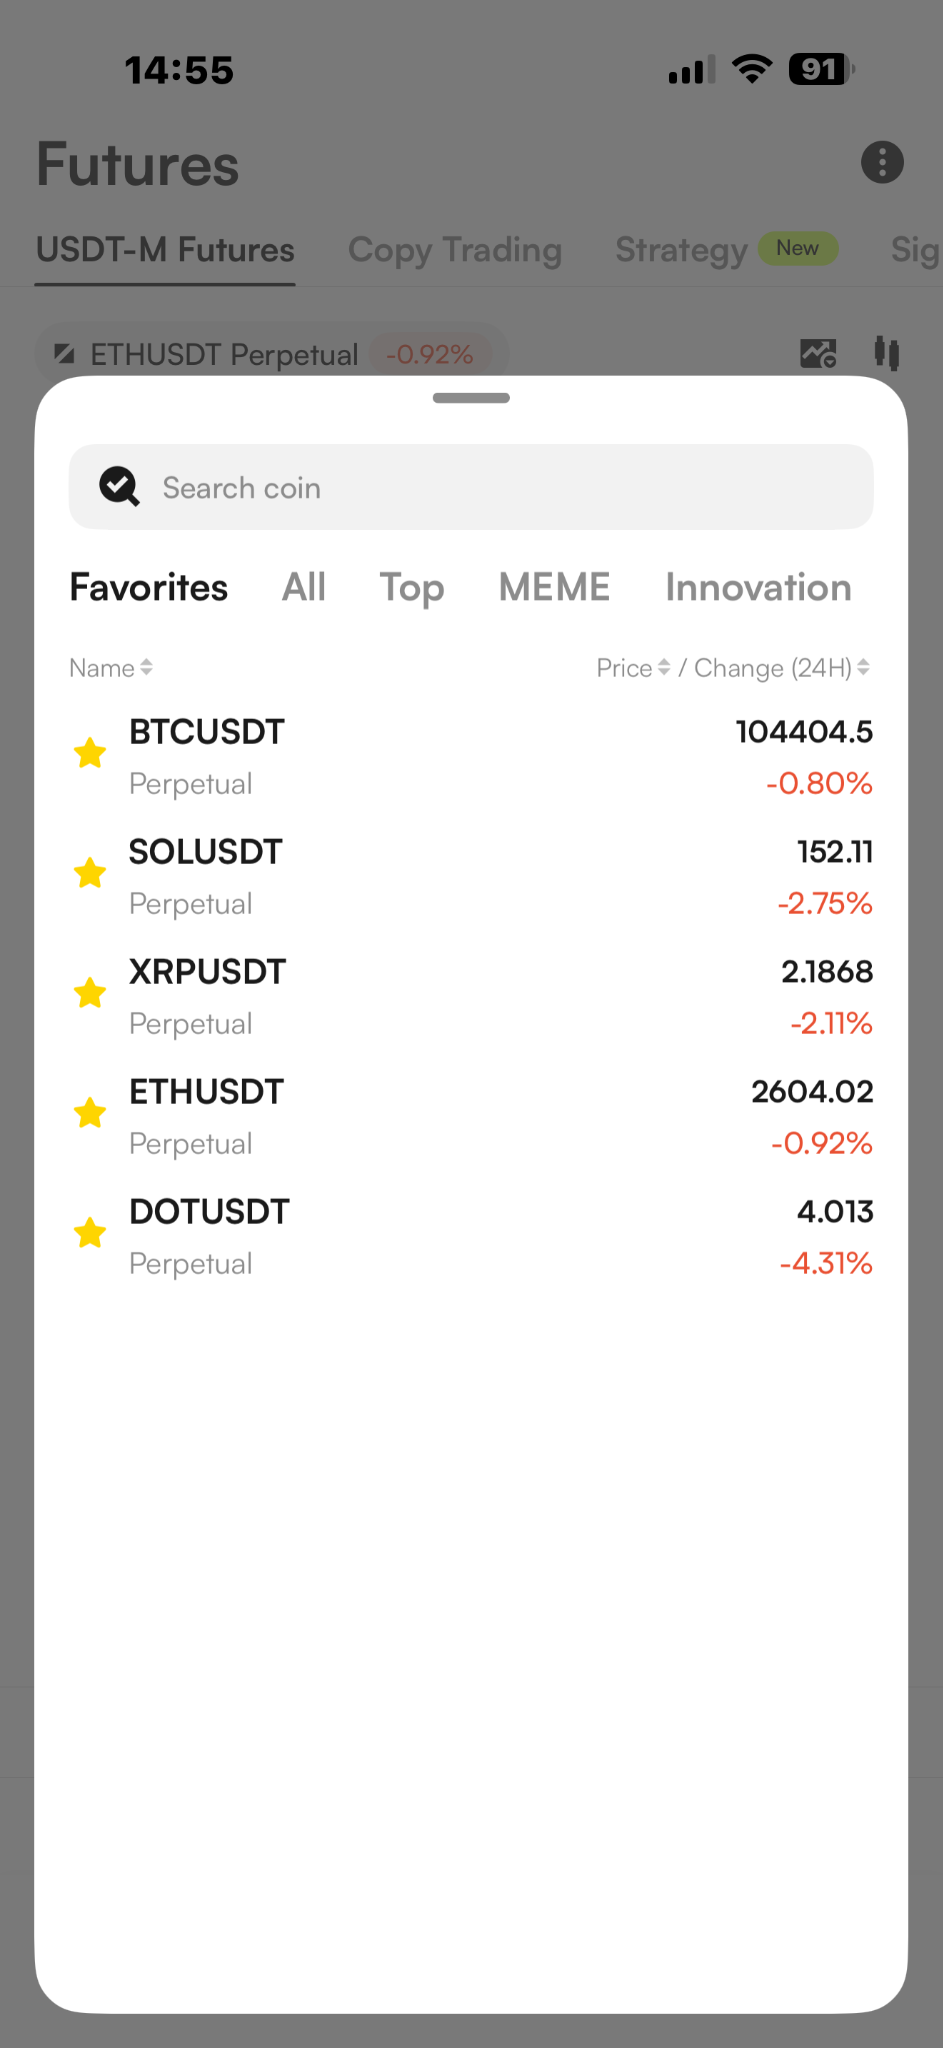Viewport: 943px width, 2048px height.
Task: Tap the chart settings image icon
Action: [x=818, y=353]
